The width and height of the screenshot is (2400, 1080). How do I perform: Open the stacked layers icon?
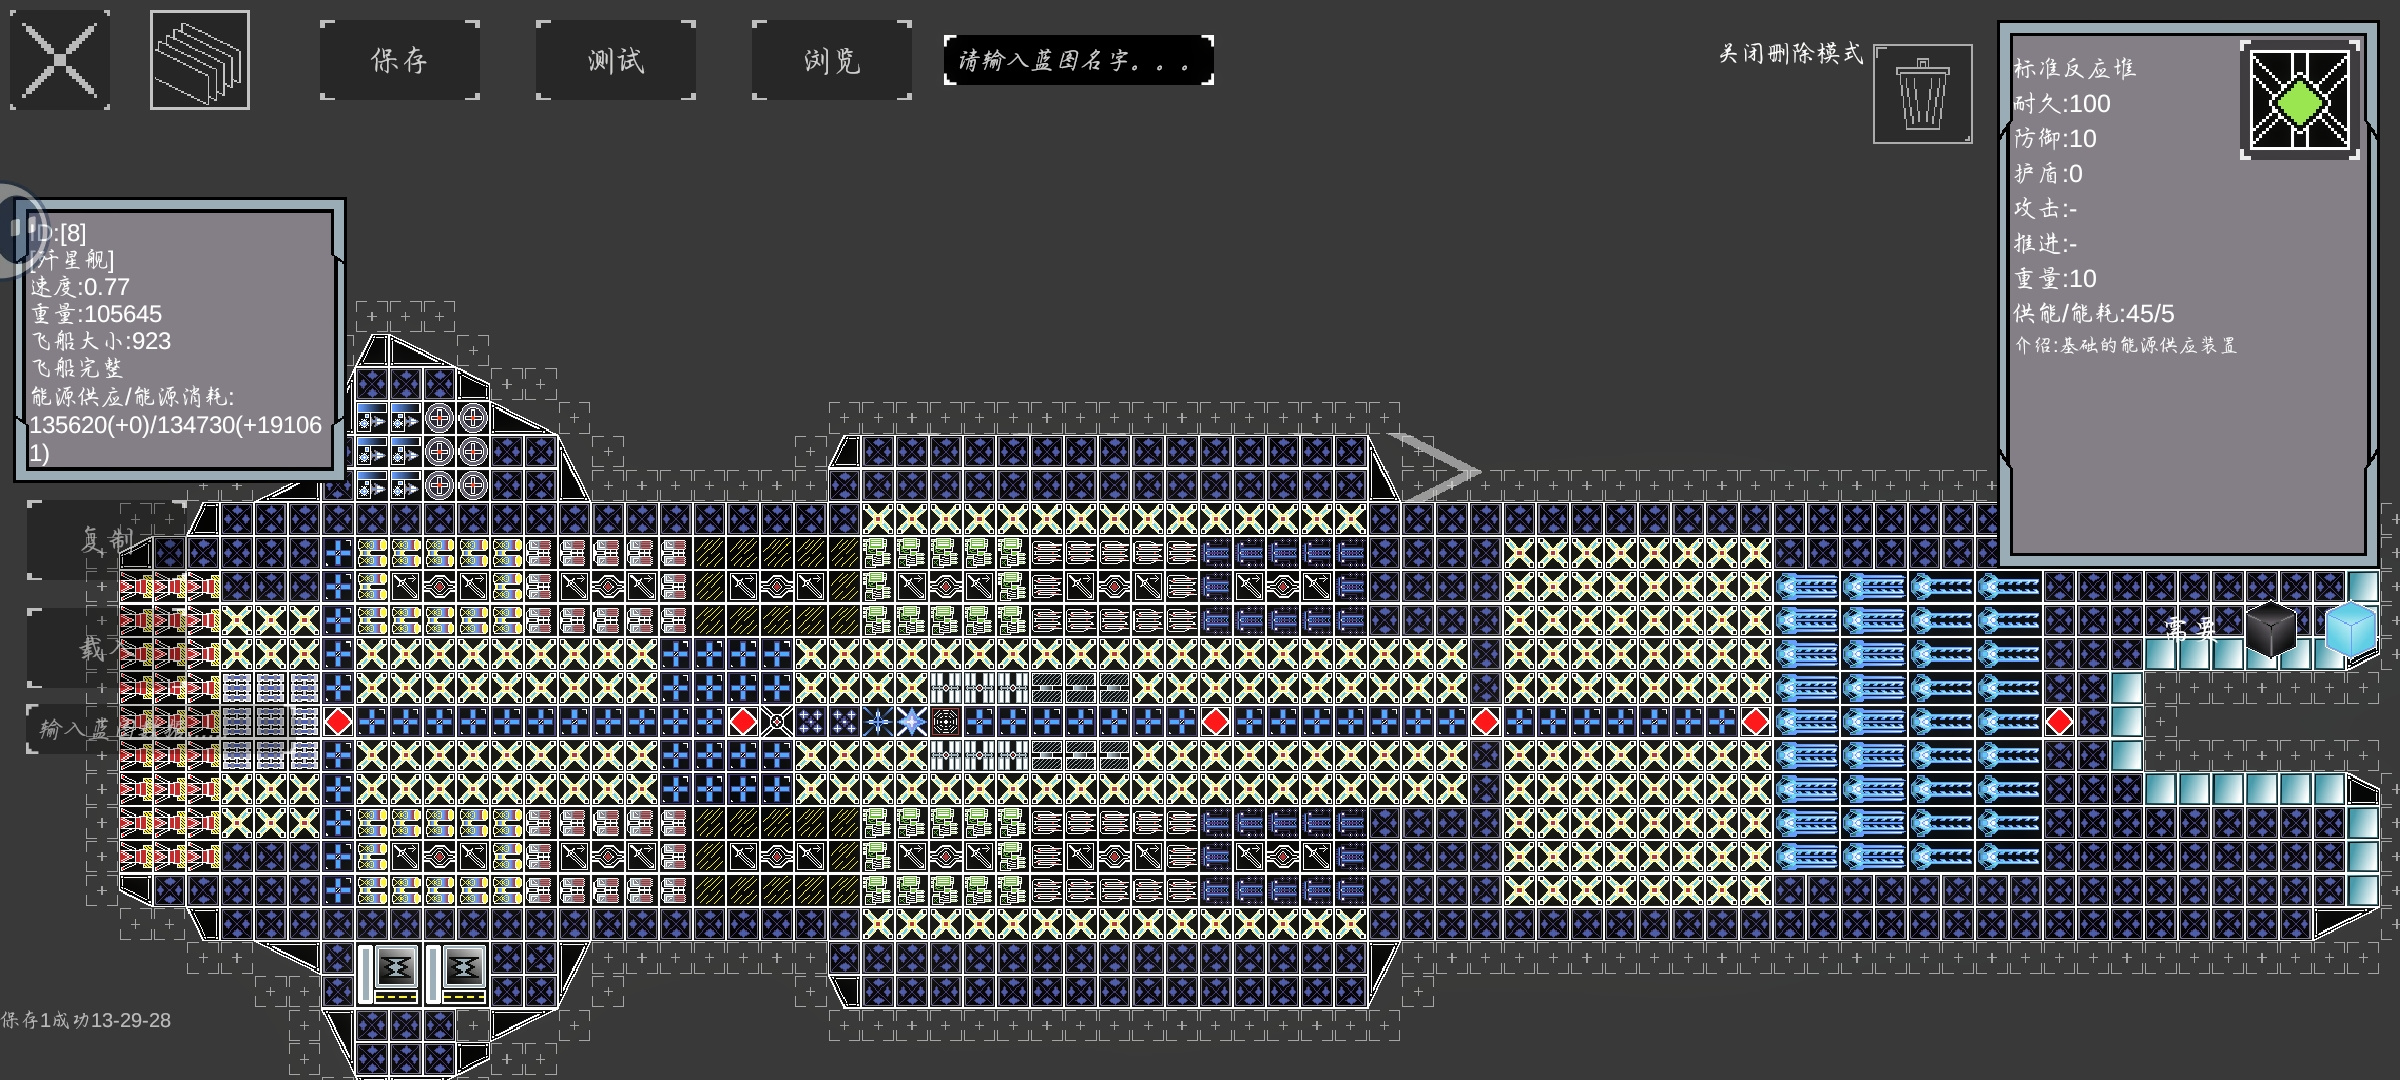coord(200,60)
